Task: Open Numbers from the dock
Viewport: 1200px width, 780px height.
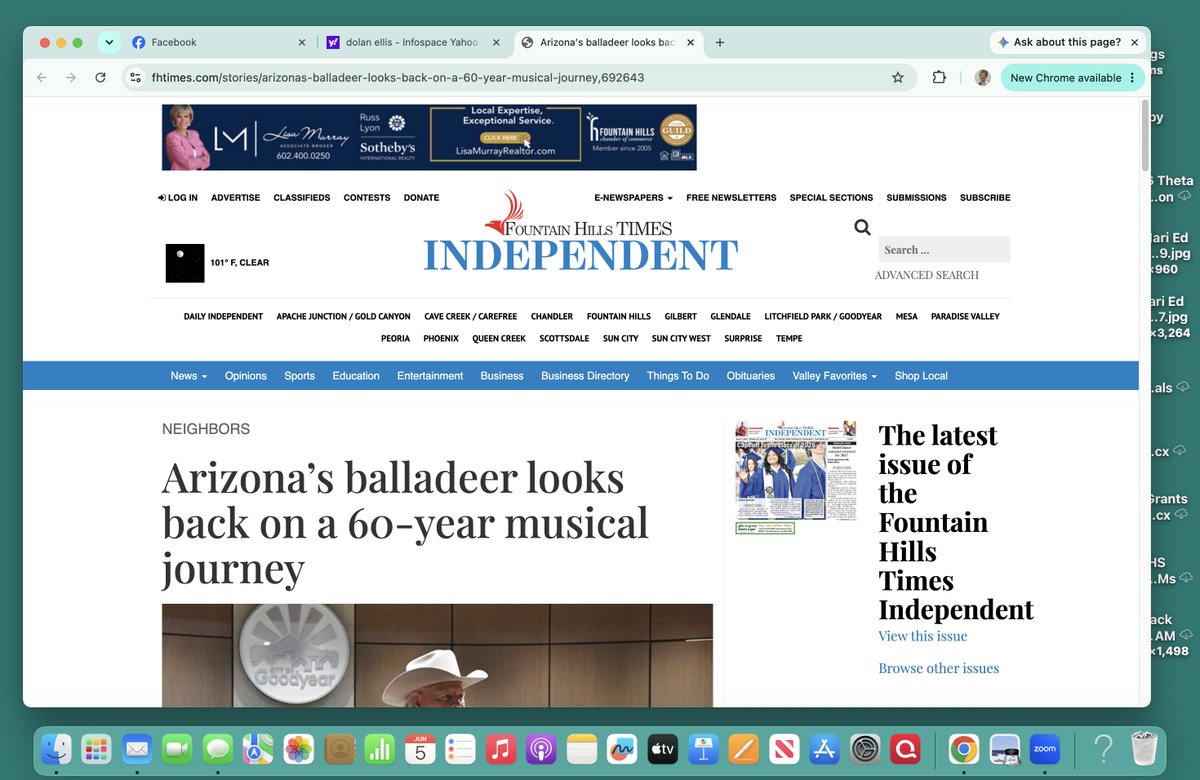Action: (x=379, y=748)
